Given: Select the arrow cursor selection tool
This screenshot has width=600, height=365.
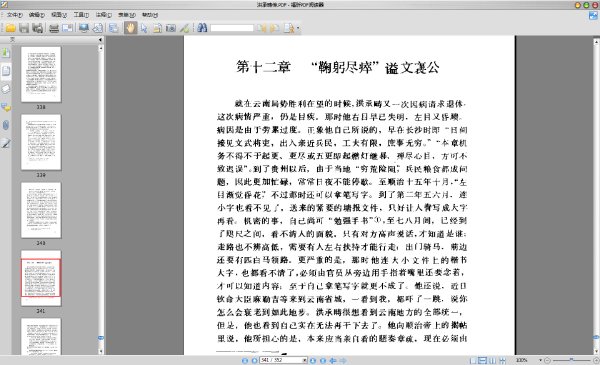Looking at the screenshot, I should pos(144,28).
